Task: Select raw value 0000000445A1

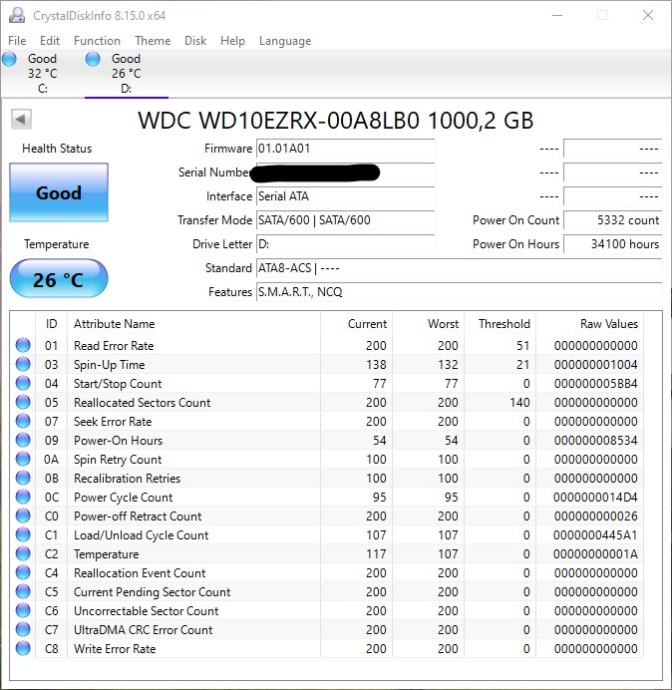Action: [x=595, y=535]
